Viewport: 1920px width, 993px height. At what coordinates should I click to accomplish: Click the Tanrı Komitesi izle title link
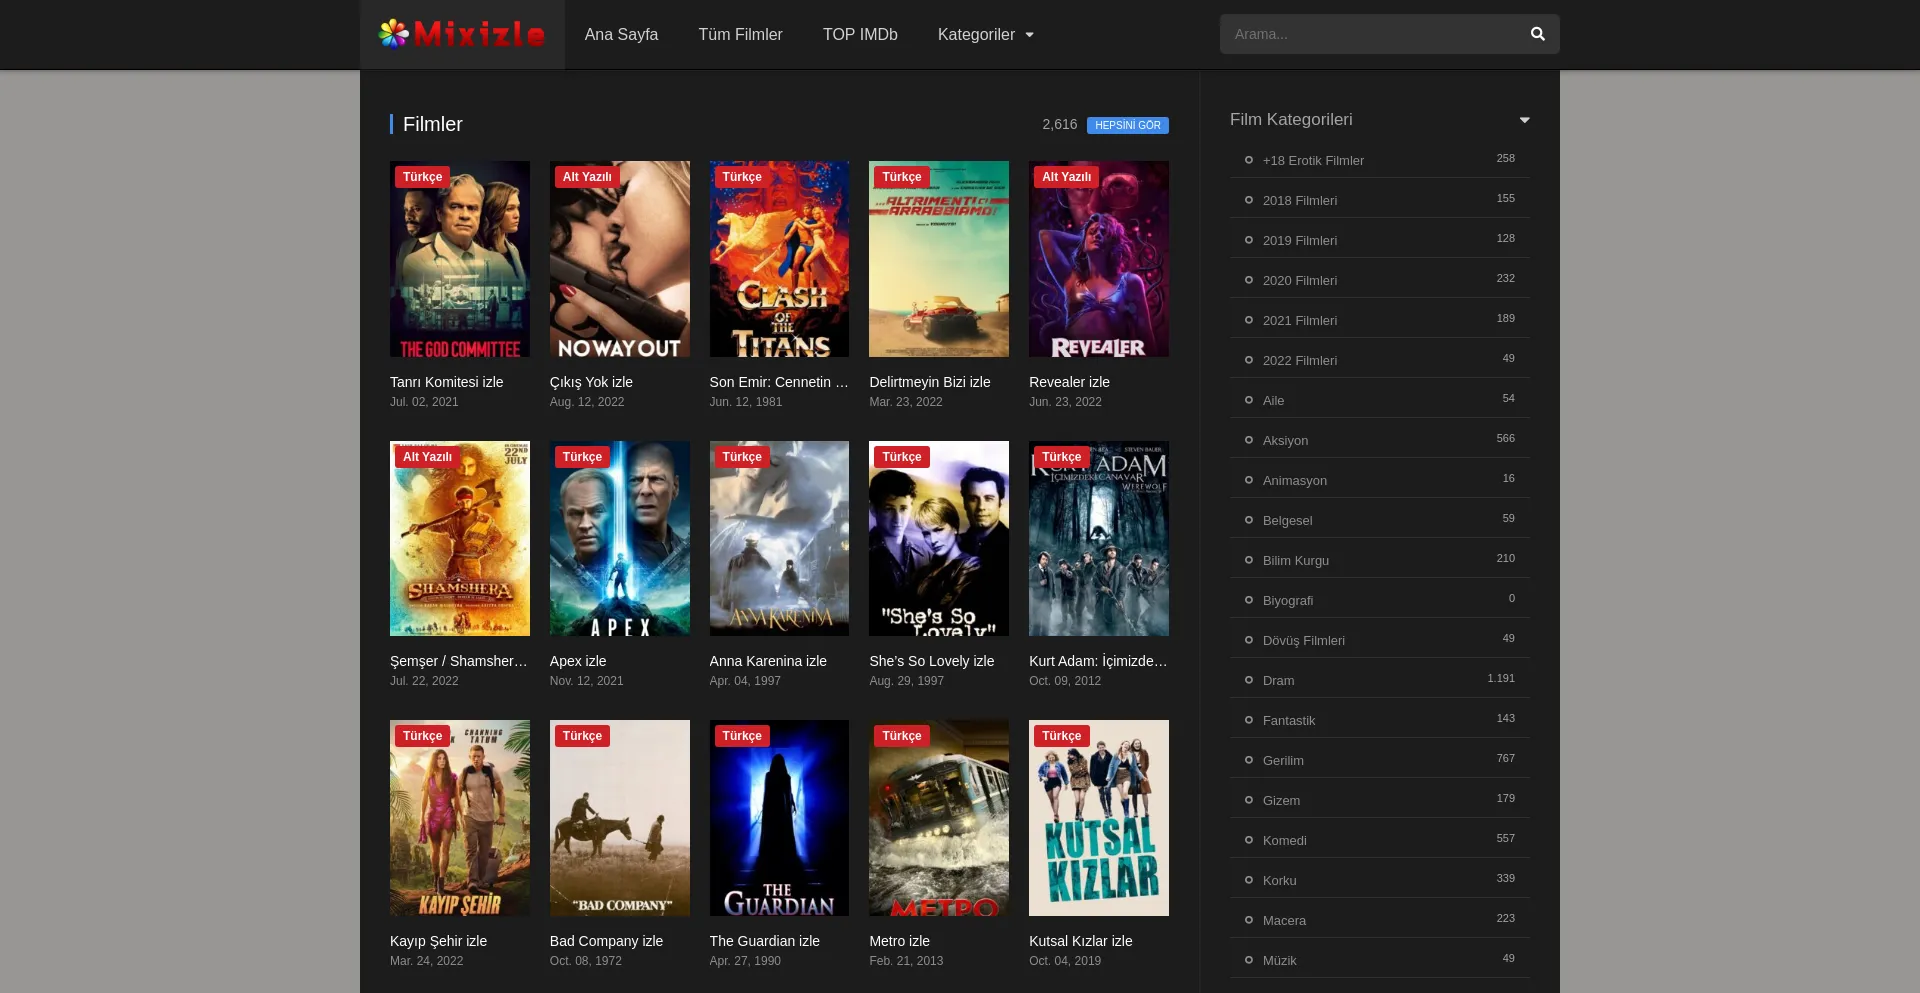[447, 382]
